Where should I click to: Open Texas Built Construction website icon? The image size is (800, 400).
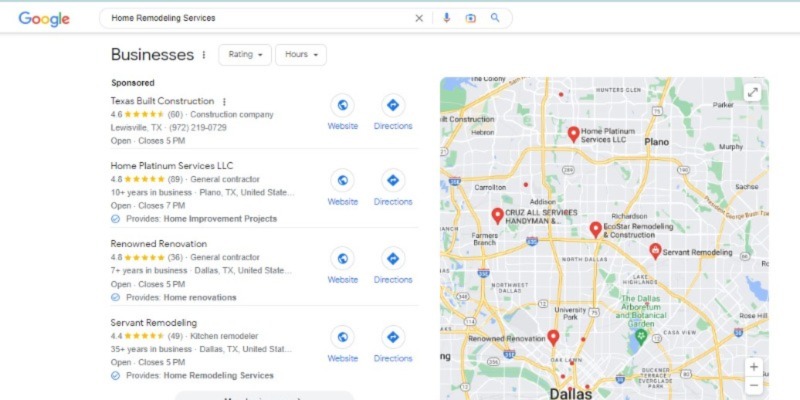pyautogui.click(x=342, y=105)
